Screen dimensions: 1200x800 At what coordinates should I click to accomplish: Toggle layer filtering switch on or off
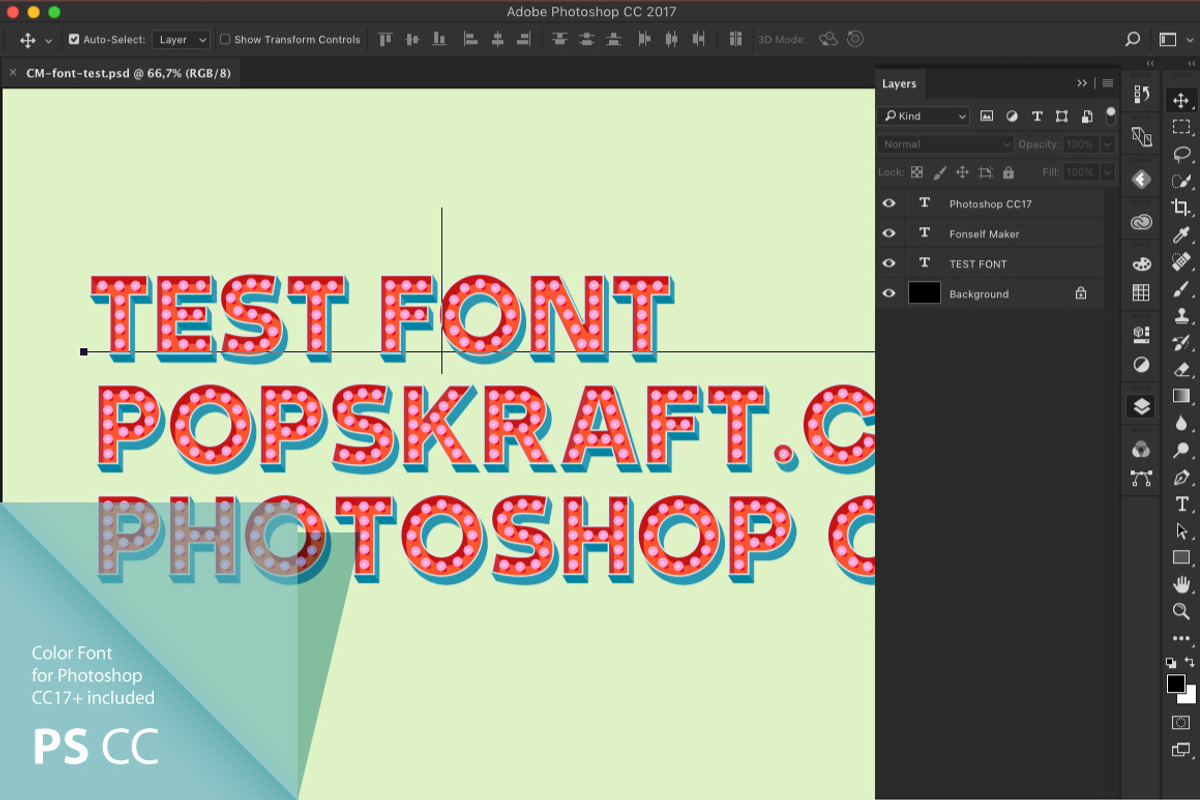(1110, 115)
